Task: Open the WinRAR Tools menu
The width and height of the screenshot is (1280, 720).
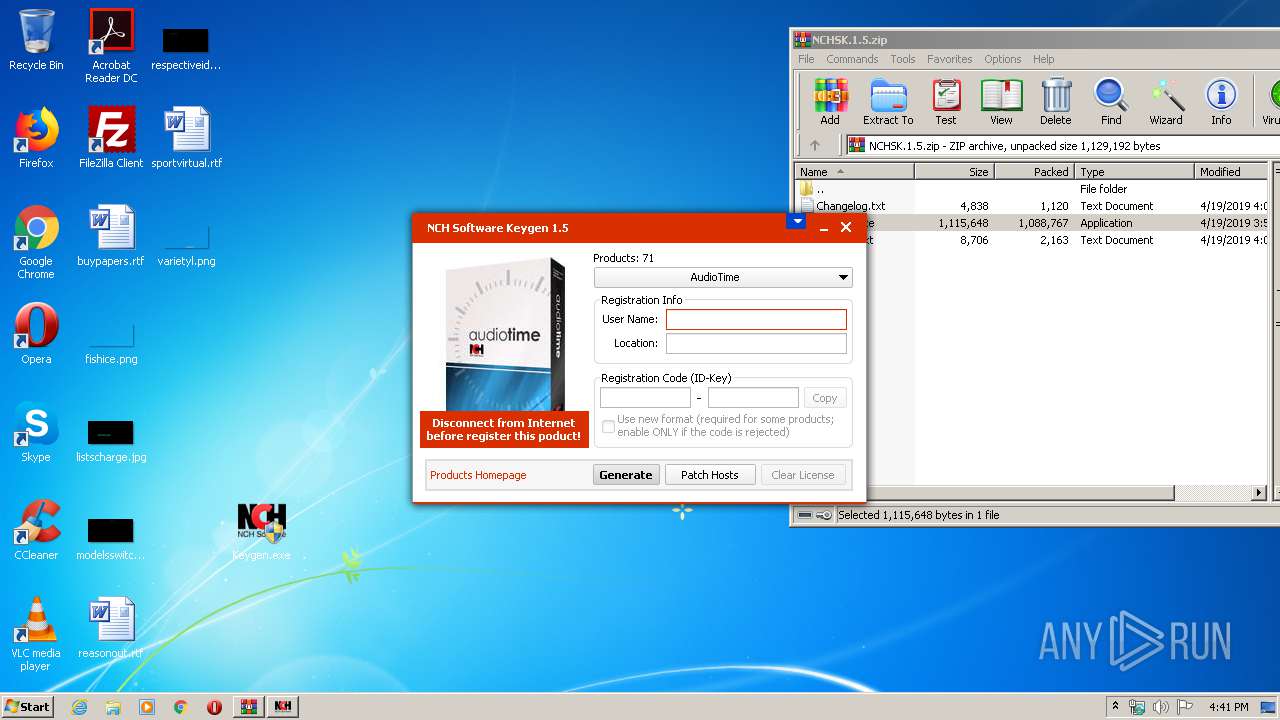Action: 903,59
